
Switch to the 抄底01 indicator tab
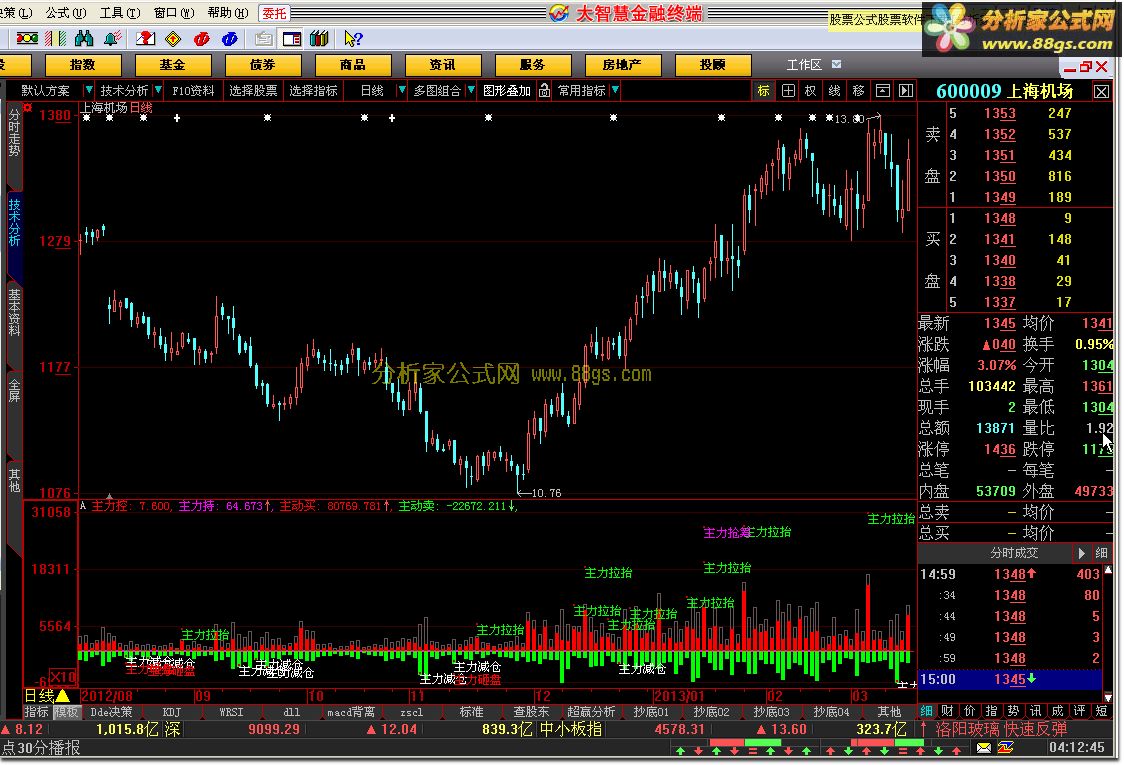[x=651, y=712]
